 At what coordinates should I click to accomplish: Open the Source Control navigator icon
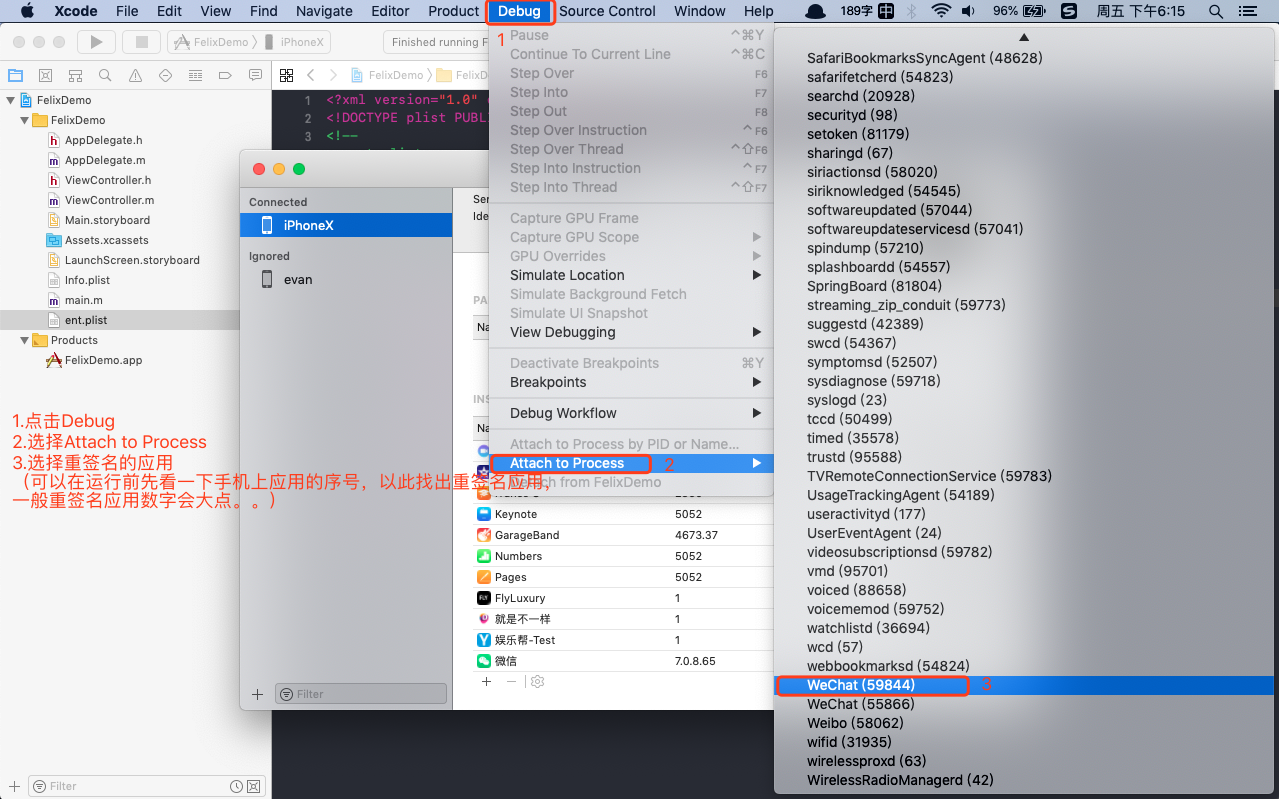pyautogui.click(x=45, y=75)
